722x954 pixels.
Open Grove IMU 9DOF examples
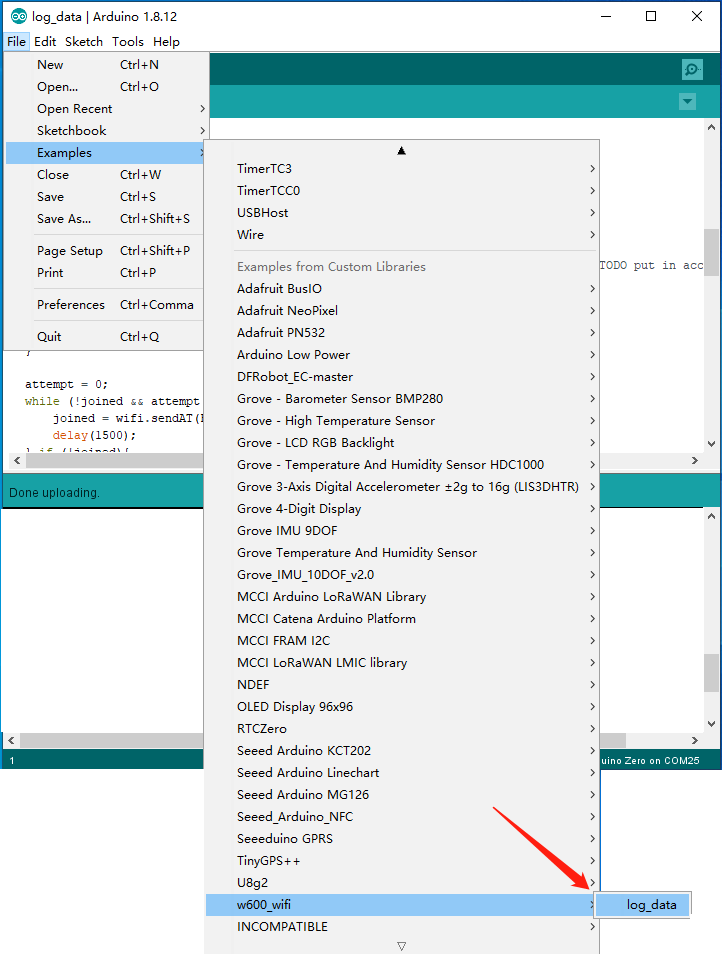coord(402,531)
